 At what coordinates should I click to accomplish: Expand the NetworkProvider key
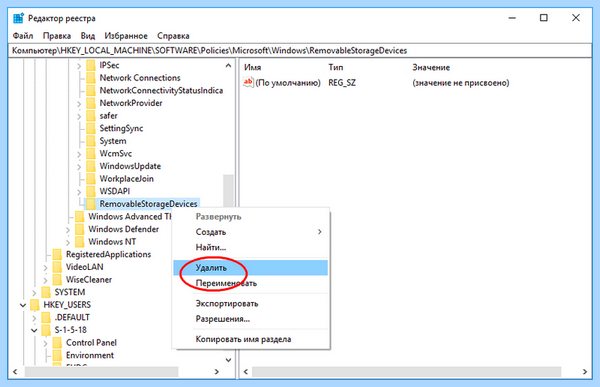tap(79, 104)
